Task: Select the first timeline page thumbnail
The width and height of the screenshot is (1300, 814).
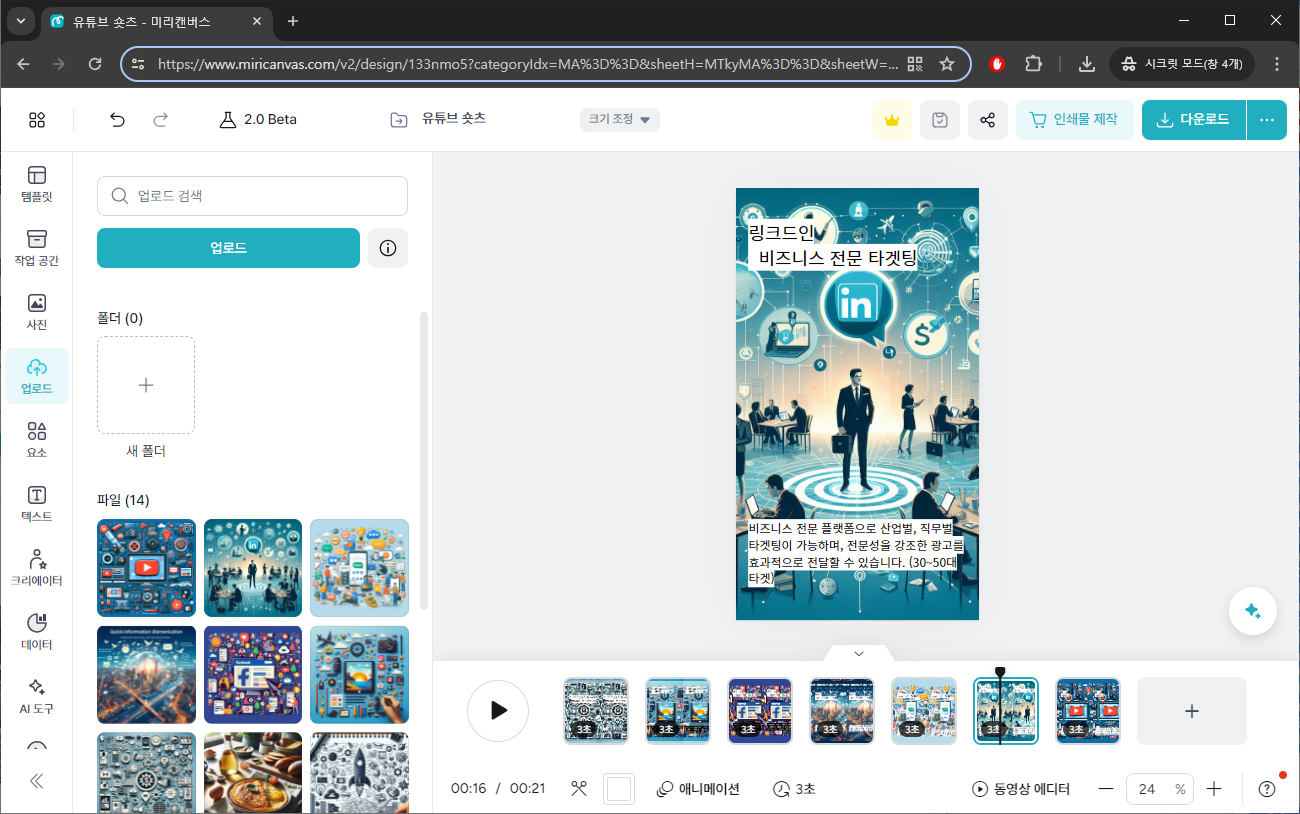Action: click(596, 711)
